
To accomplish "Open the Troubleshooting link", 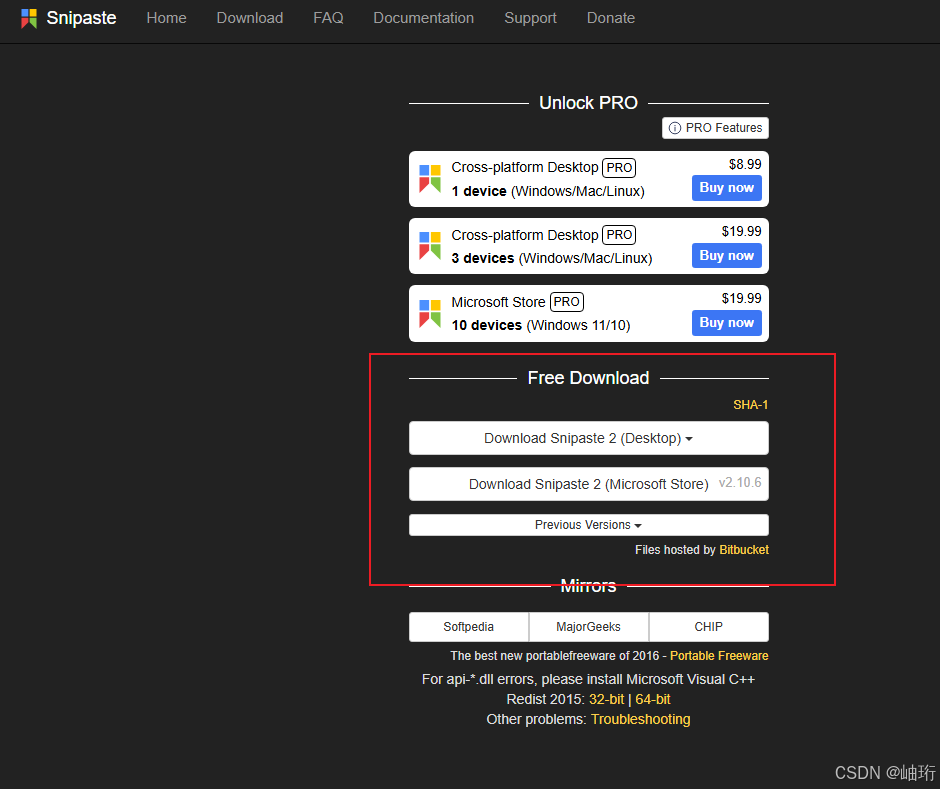I will pos(640,719).
